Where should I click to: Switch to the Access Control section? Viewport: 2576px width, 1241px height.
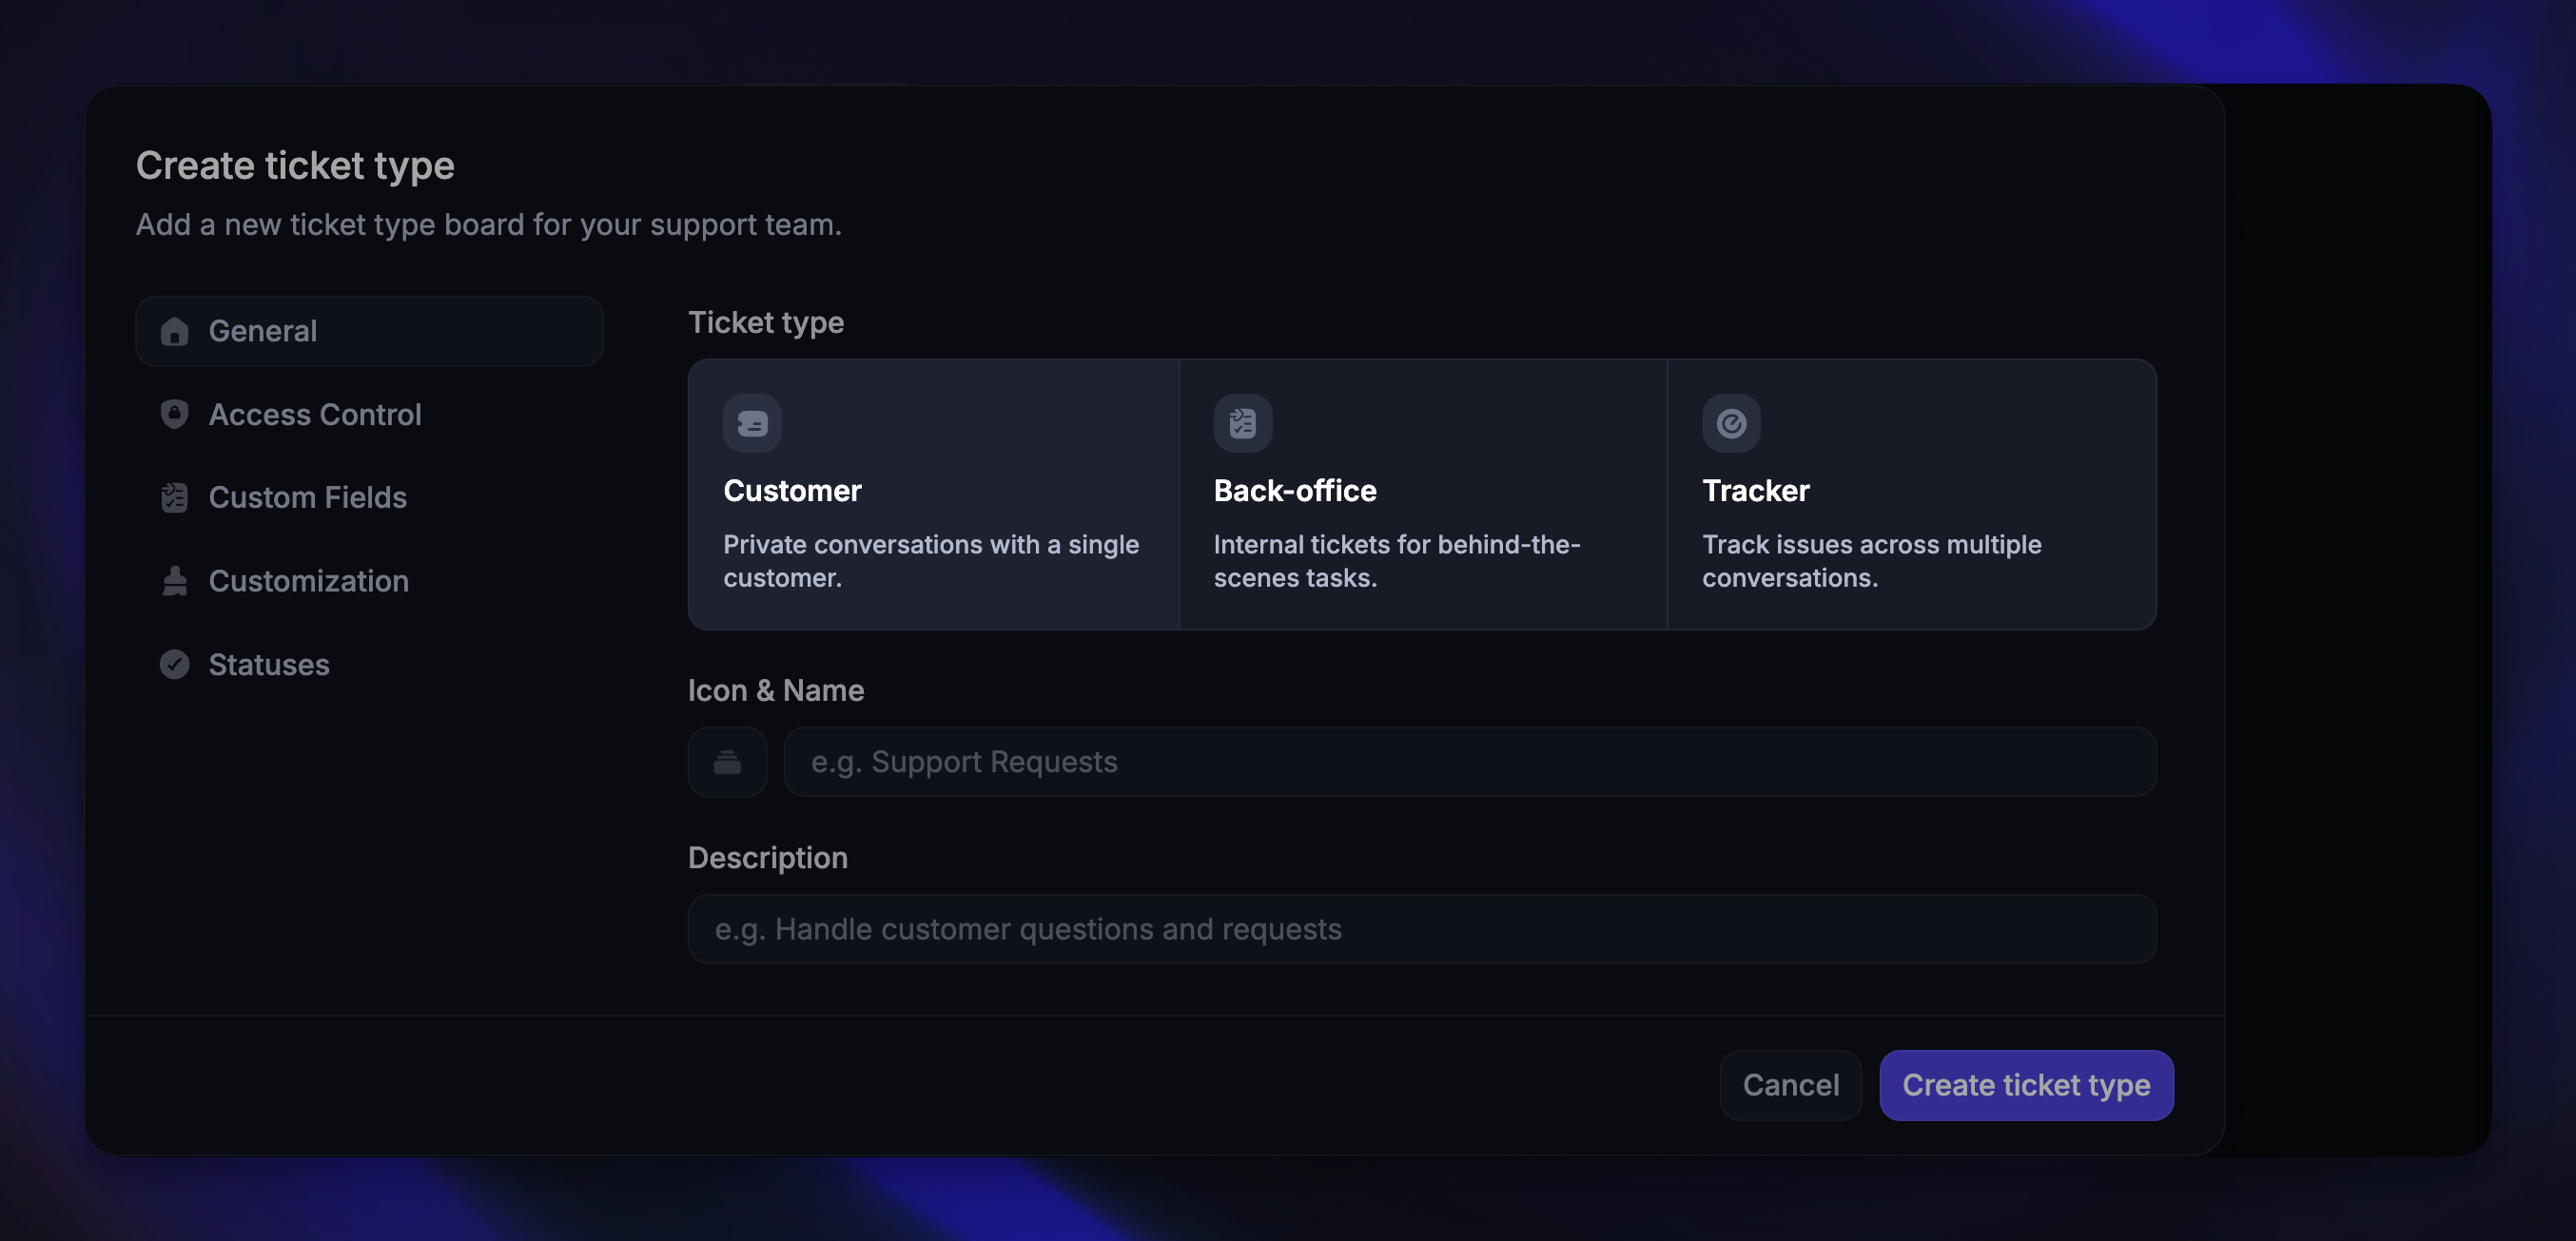click(x=314, y=414)
